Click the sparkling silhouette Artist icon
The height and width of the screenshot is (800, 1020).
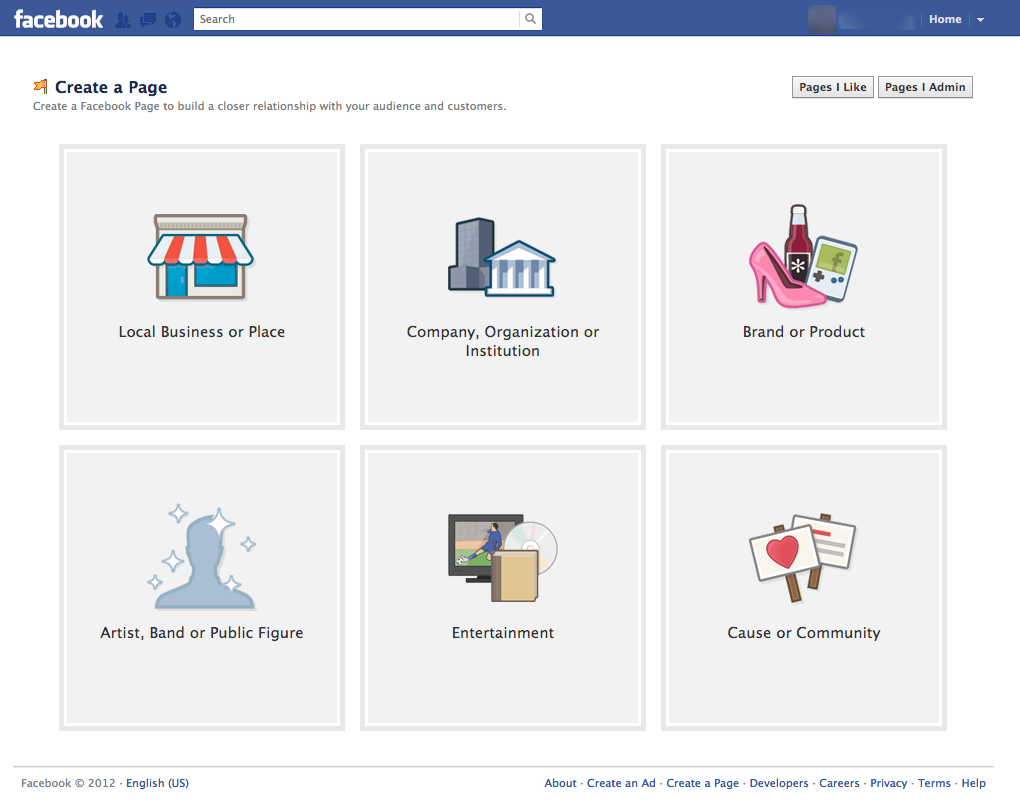[202, 557]
